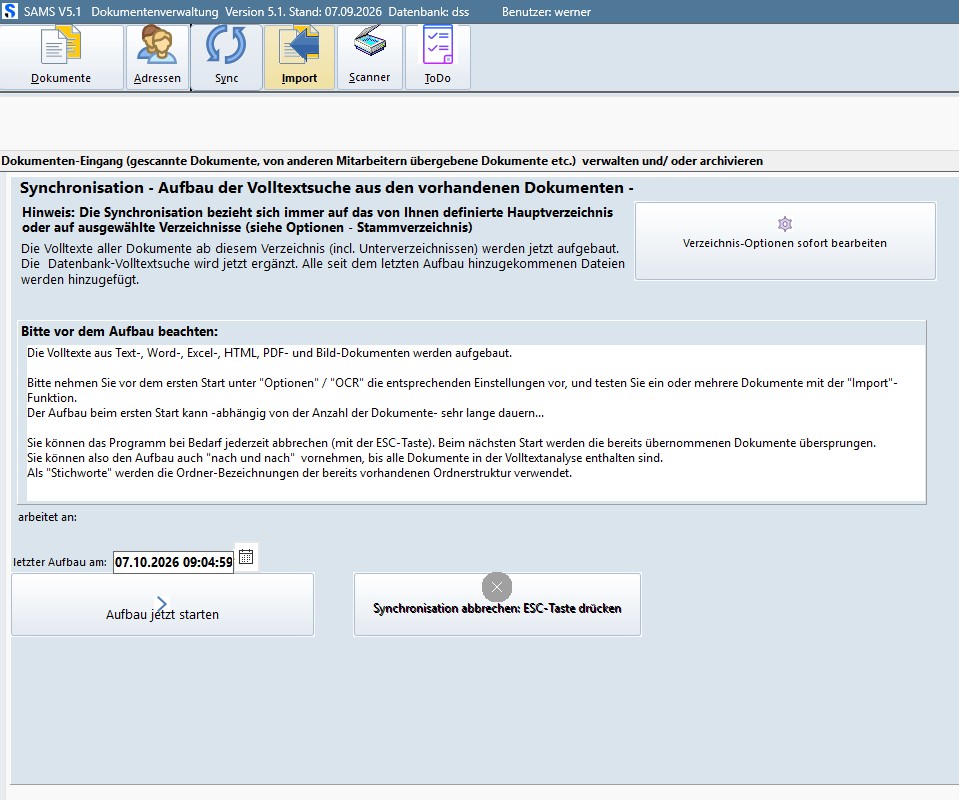959x800 pixels.
Task: Click the Dokumenten-Eingang description bar text
Action: click(382, 161)
